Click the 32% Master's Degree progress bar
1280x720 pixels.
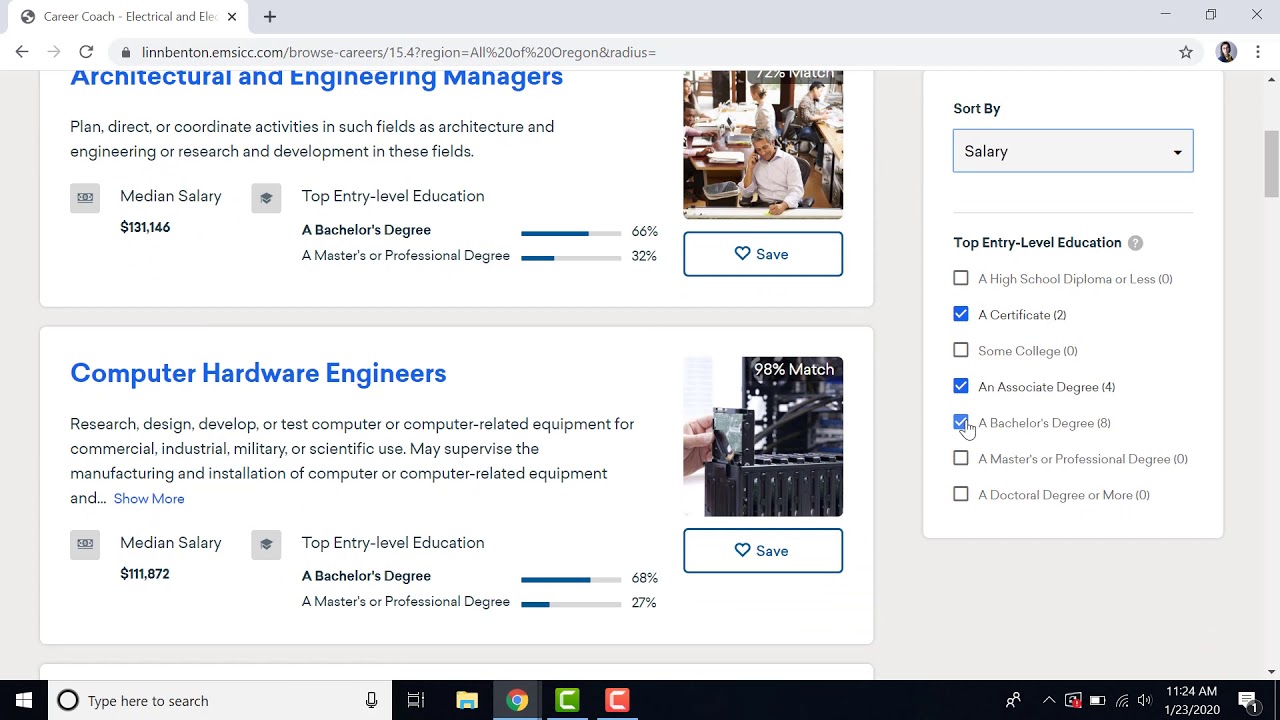571,258
